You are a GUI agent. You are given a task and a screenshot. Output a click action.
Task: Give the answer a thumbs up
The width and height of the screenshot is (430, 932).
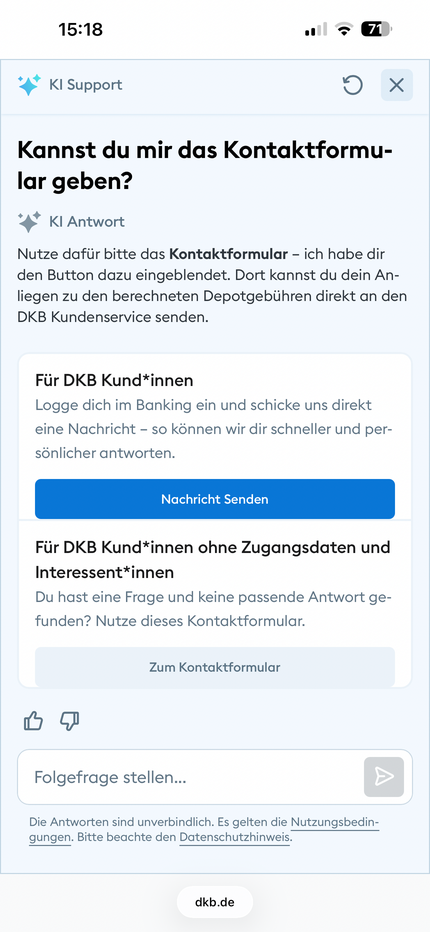pyautogui.click(x=33, y=721)
